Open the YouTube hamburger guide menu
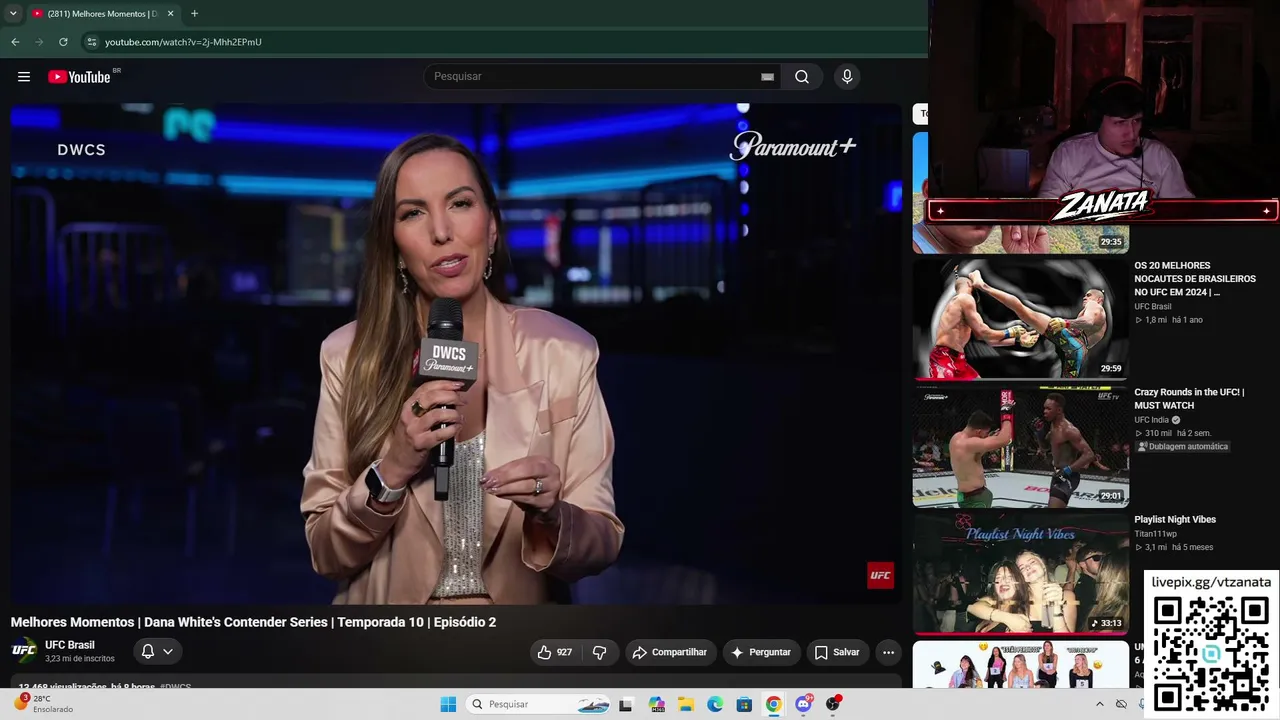 click(24, 77)
